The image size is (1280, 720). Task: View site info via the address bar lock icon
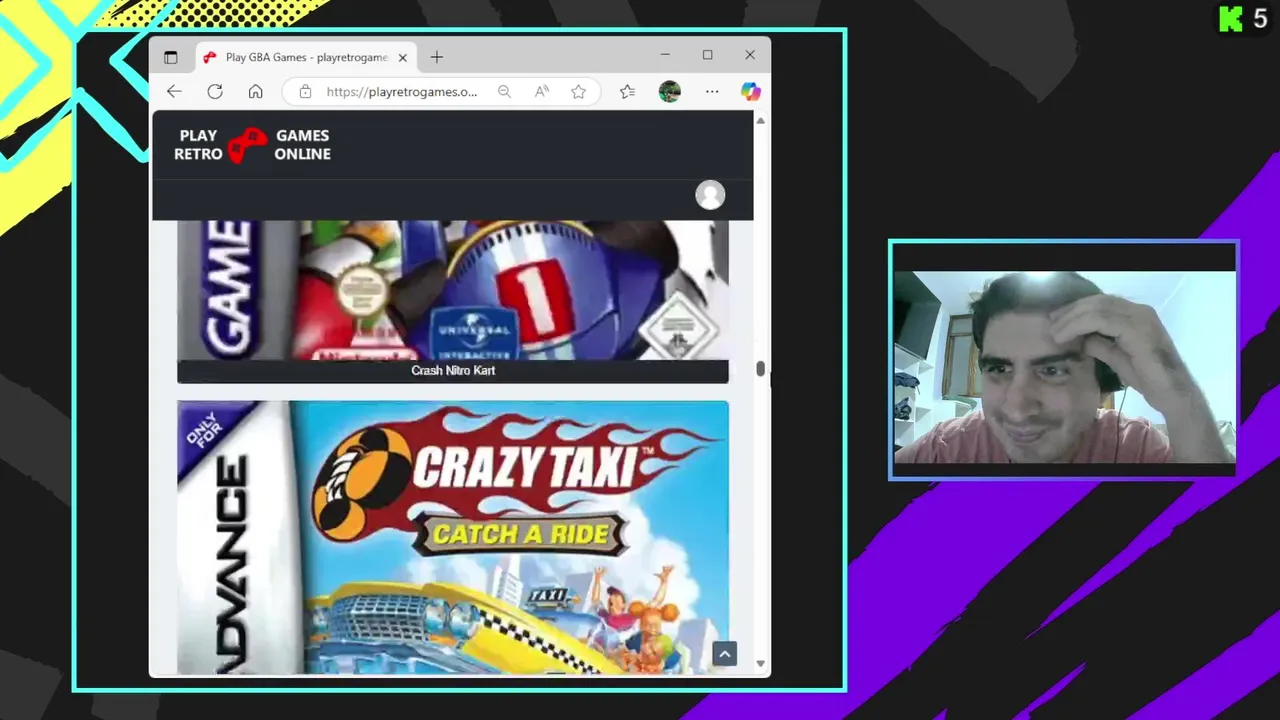click(x=305, y=92)
